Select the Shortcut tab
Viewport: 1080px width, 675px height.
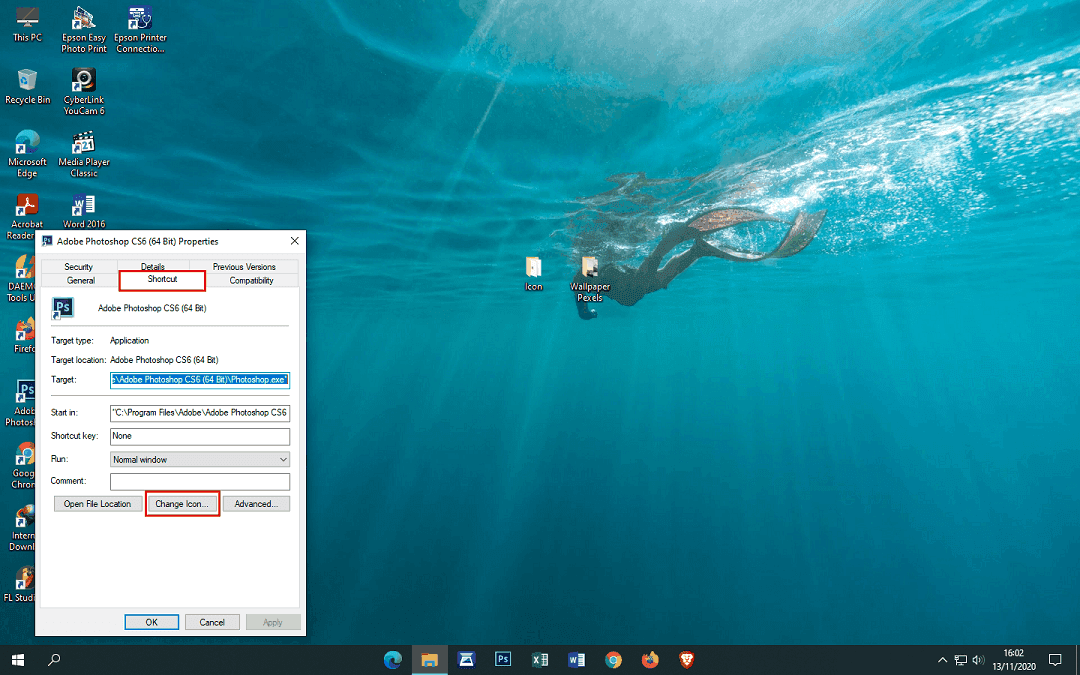pyautogui.click(x=163, y=280)
